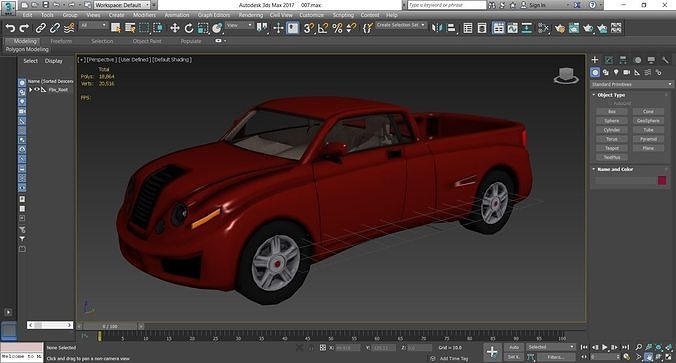
Task: Open the Modifiers menu
Action: click(144, 15)
